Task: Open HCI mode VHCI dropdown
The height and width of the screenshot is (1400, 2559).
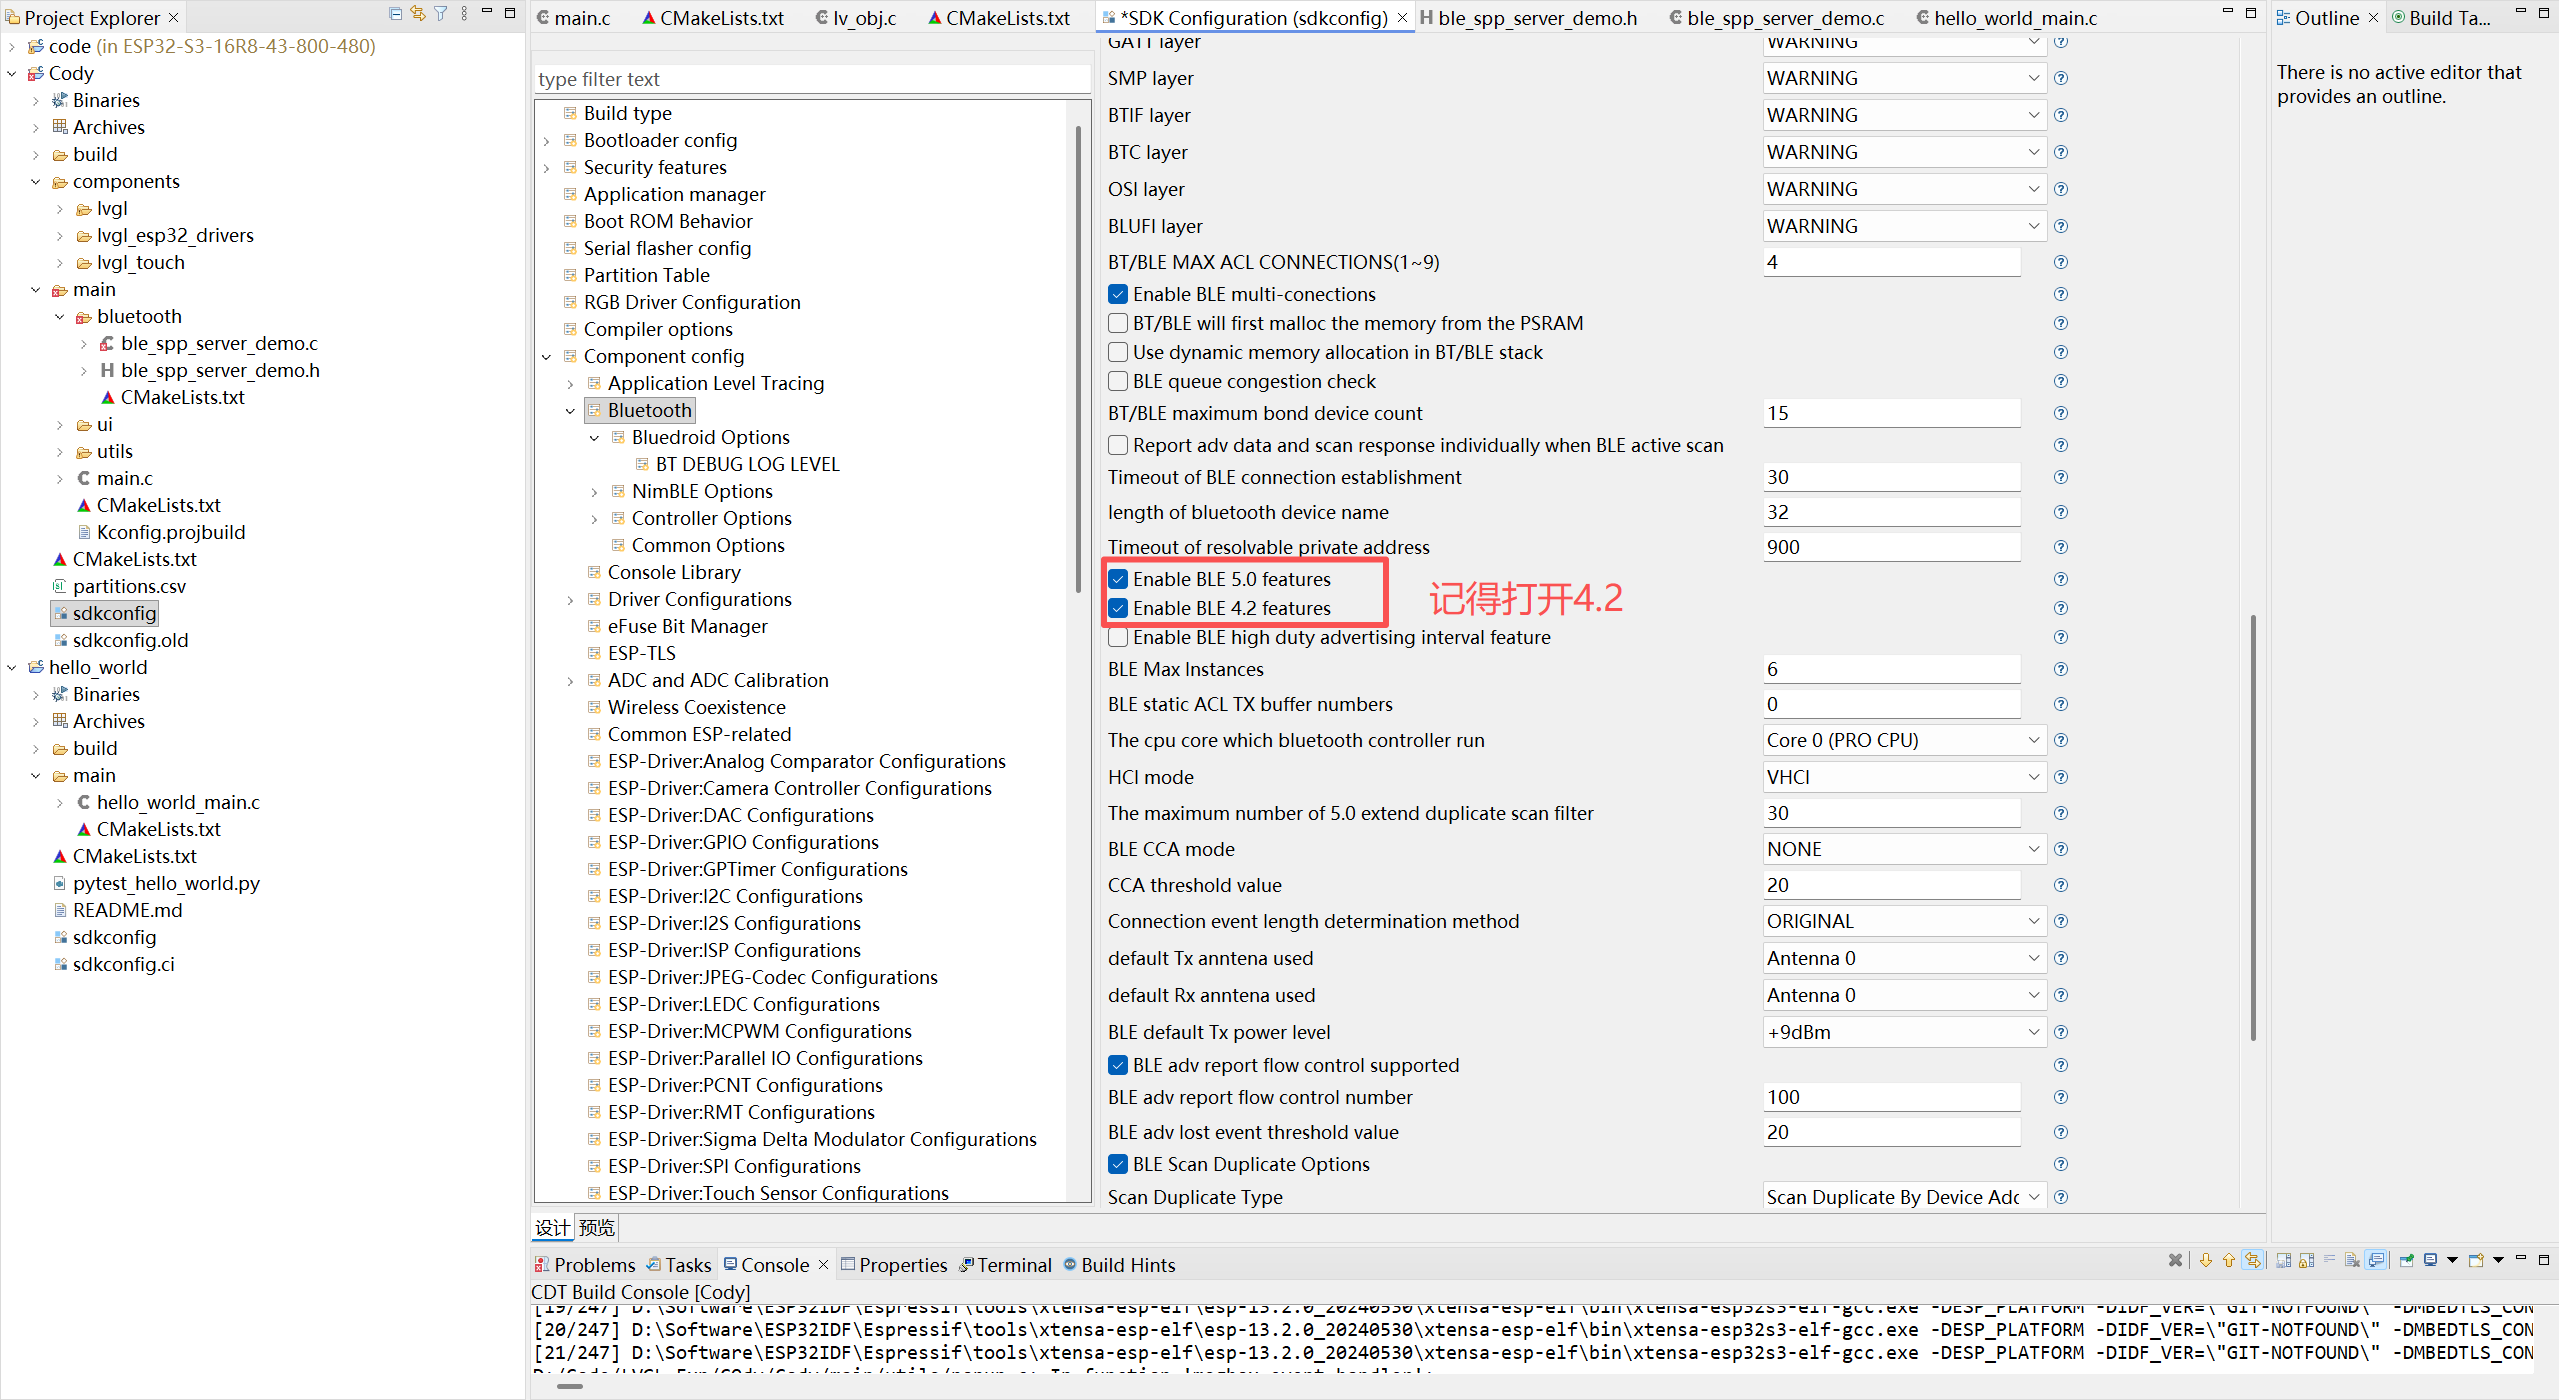Action: (x=1904, y=777)
